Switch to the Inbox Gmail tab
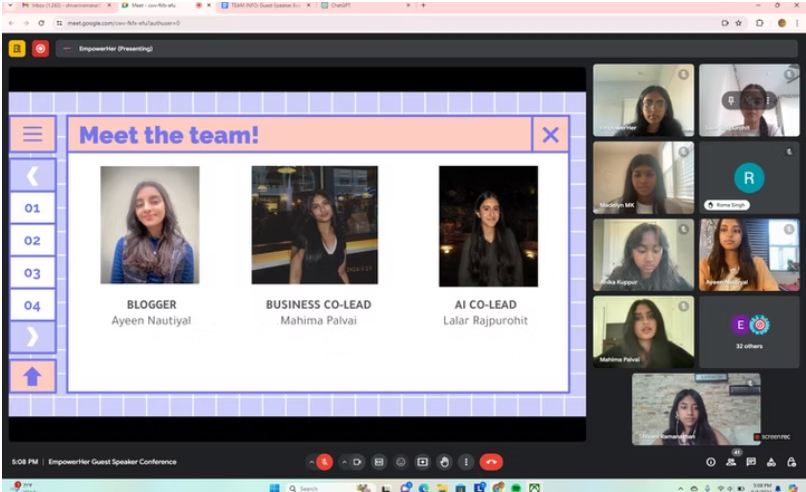806x492 pixels. coord(55,6)
